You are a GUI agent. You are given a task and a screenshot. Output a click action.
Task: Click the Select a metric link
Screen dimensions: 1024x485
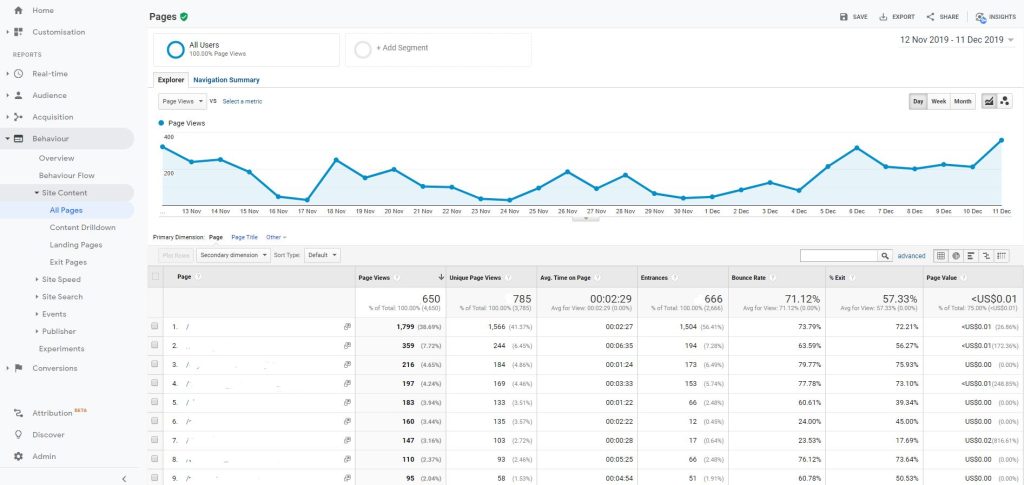[242, 102]
